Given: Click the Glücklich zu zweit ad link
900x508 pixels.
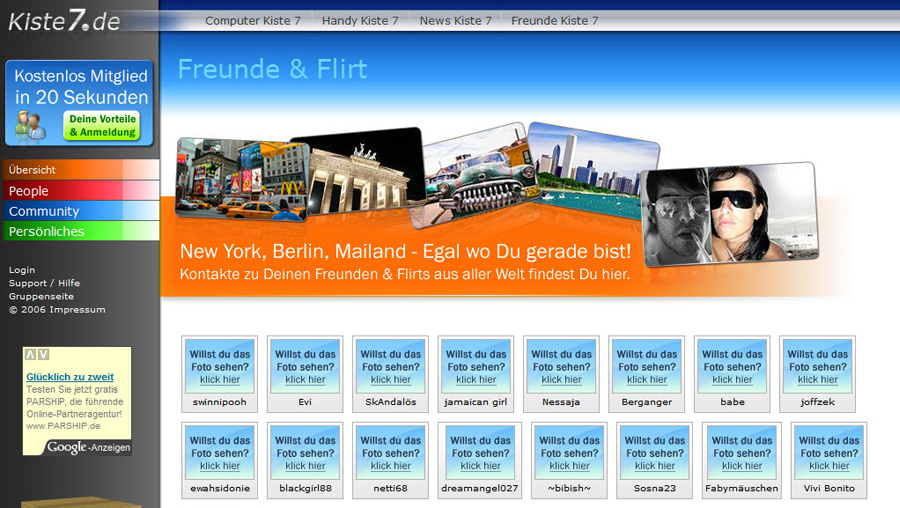Looking at the screenshot, I should pyautogui.click(x=69, y=377).
